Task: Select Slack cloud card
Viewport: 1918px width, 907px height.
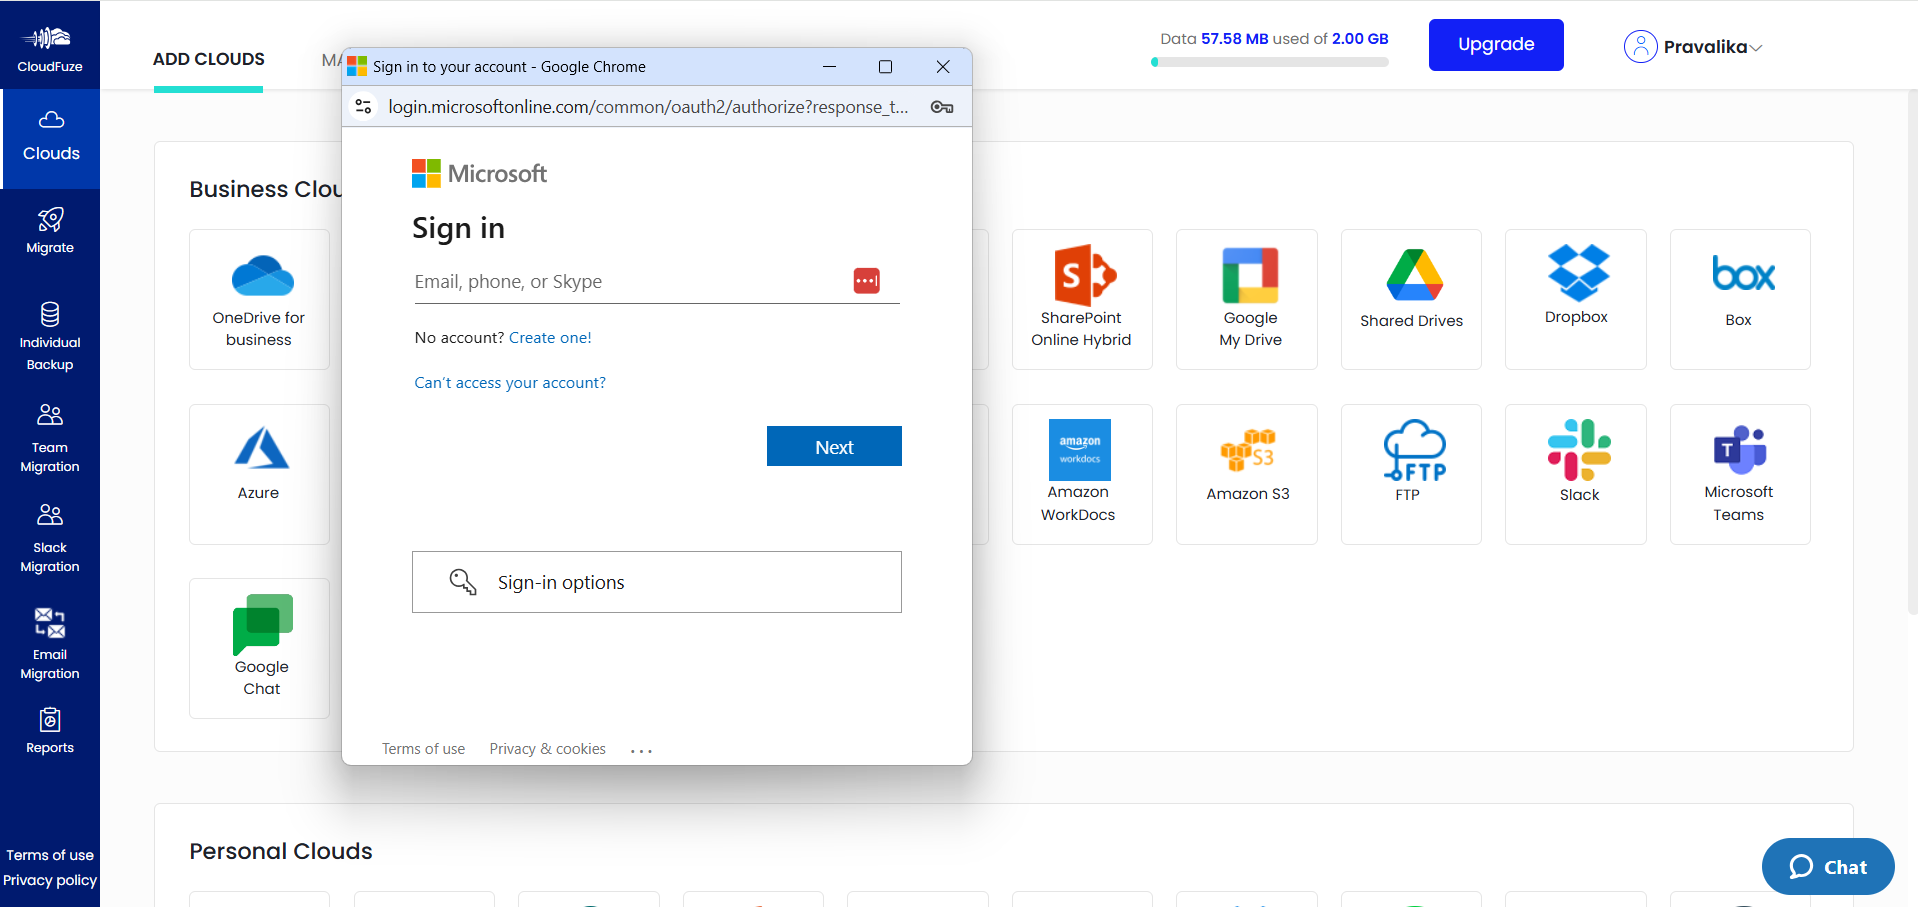Action: pyautogui.click(x=1576, y=474)
